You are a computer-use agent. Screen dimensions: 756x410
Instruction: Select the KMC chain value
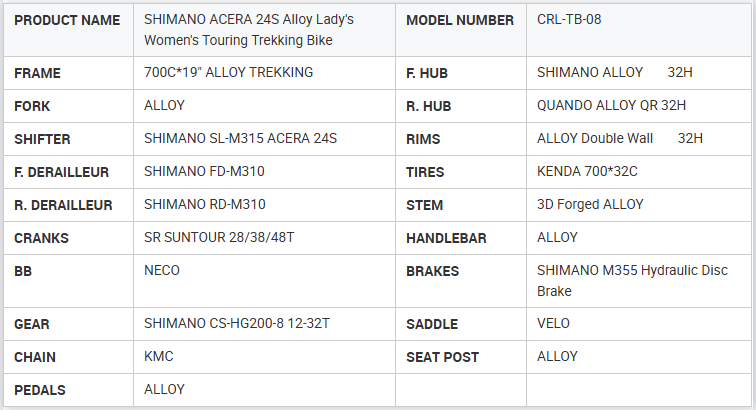159,356
